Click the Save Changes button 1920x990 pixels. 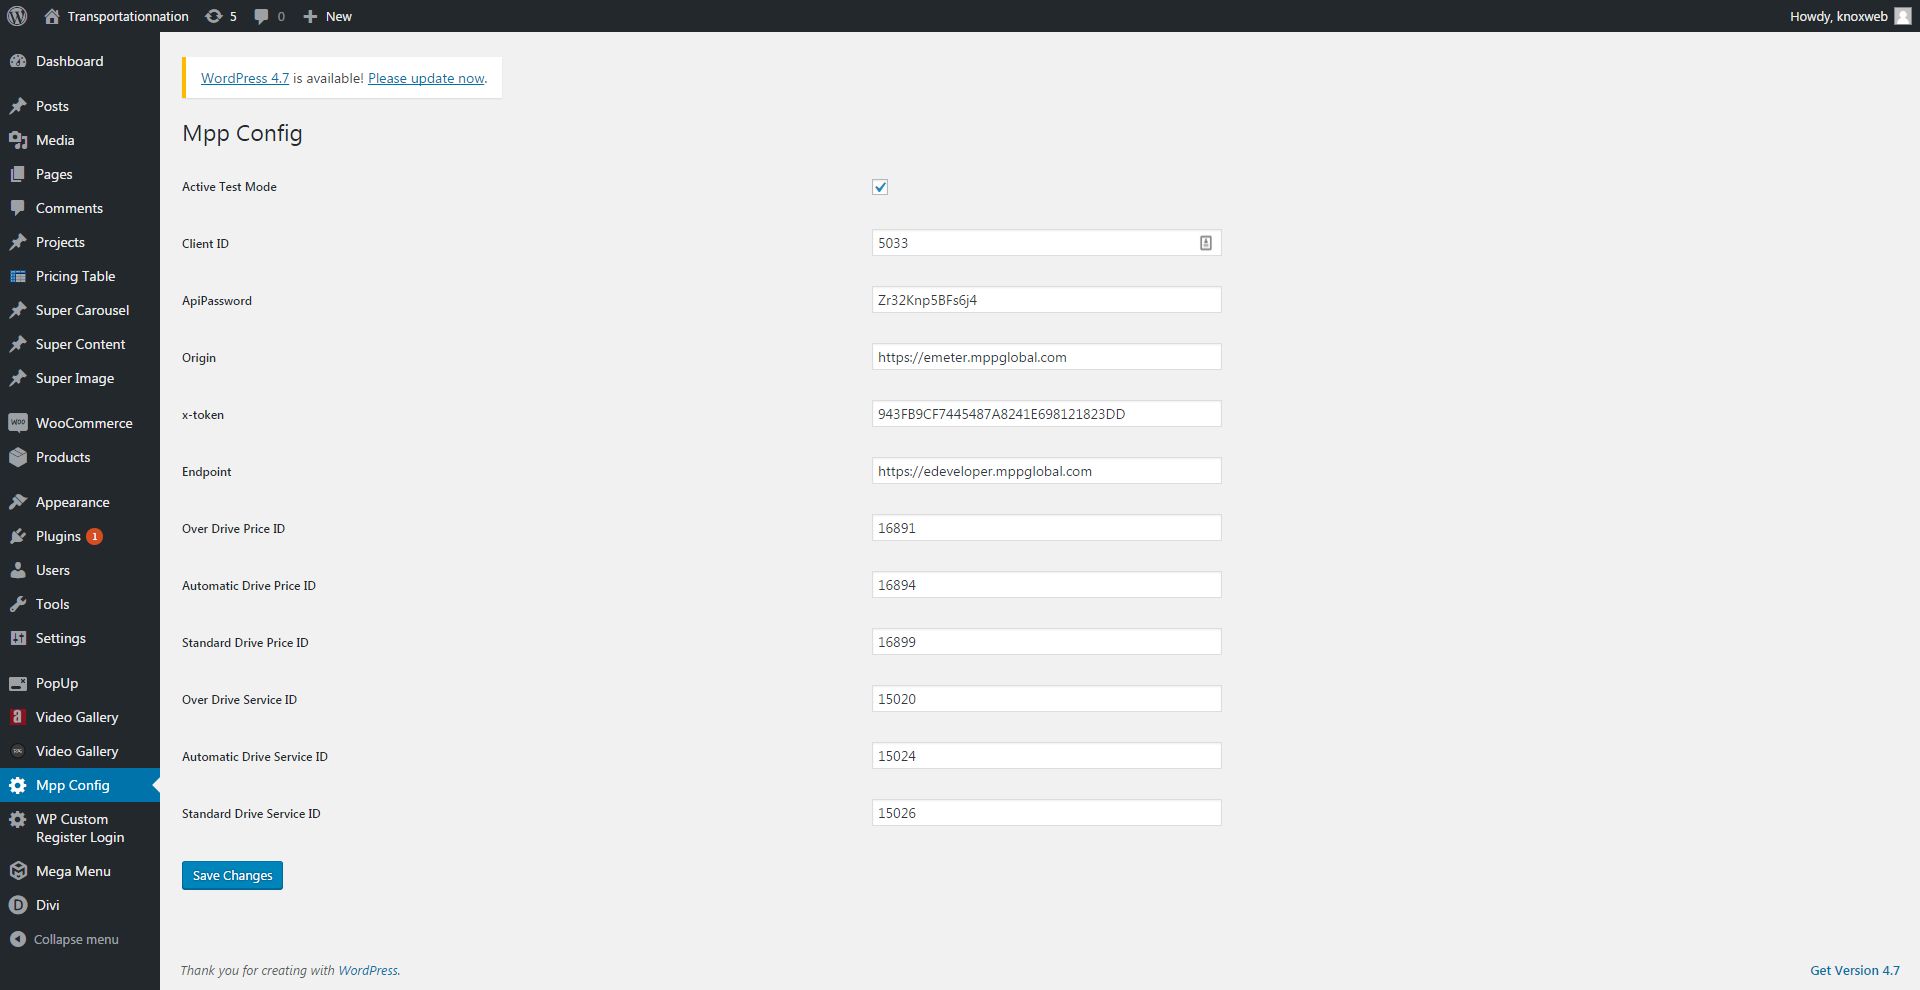tap(232, 875)
